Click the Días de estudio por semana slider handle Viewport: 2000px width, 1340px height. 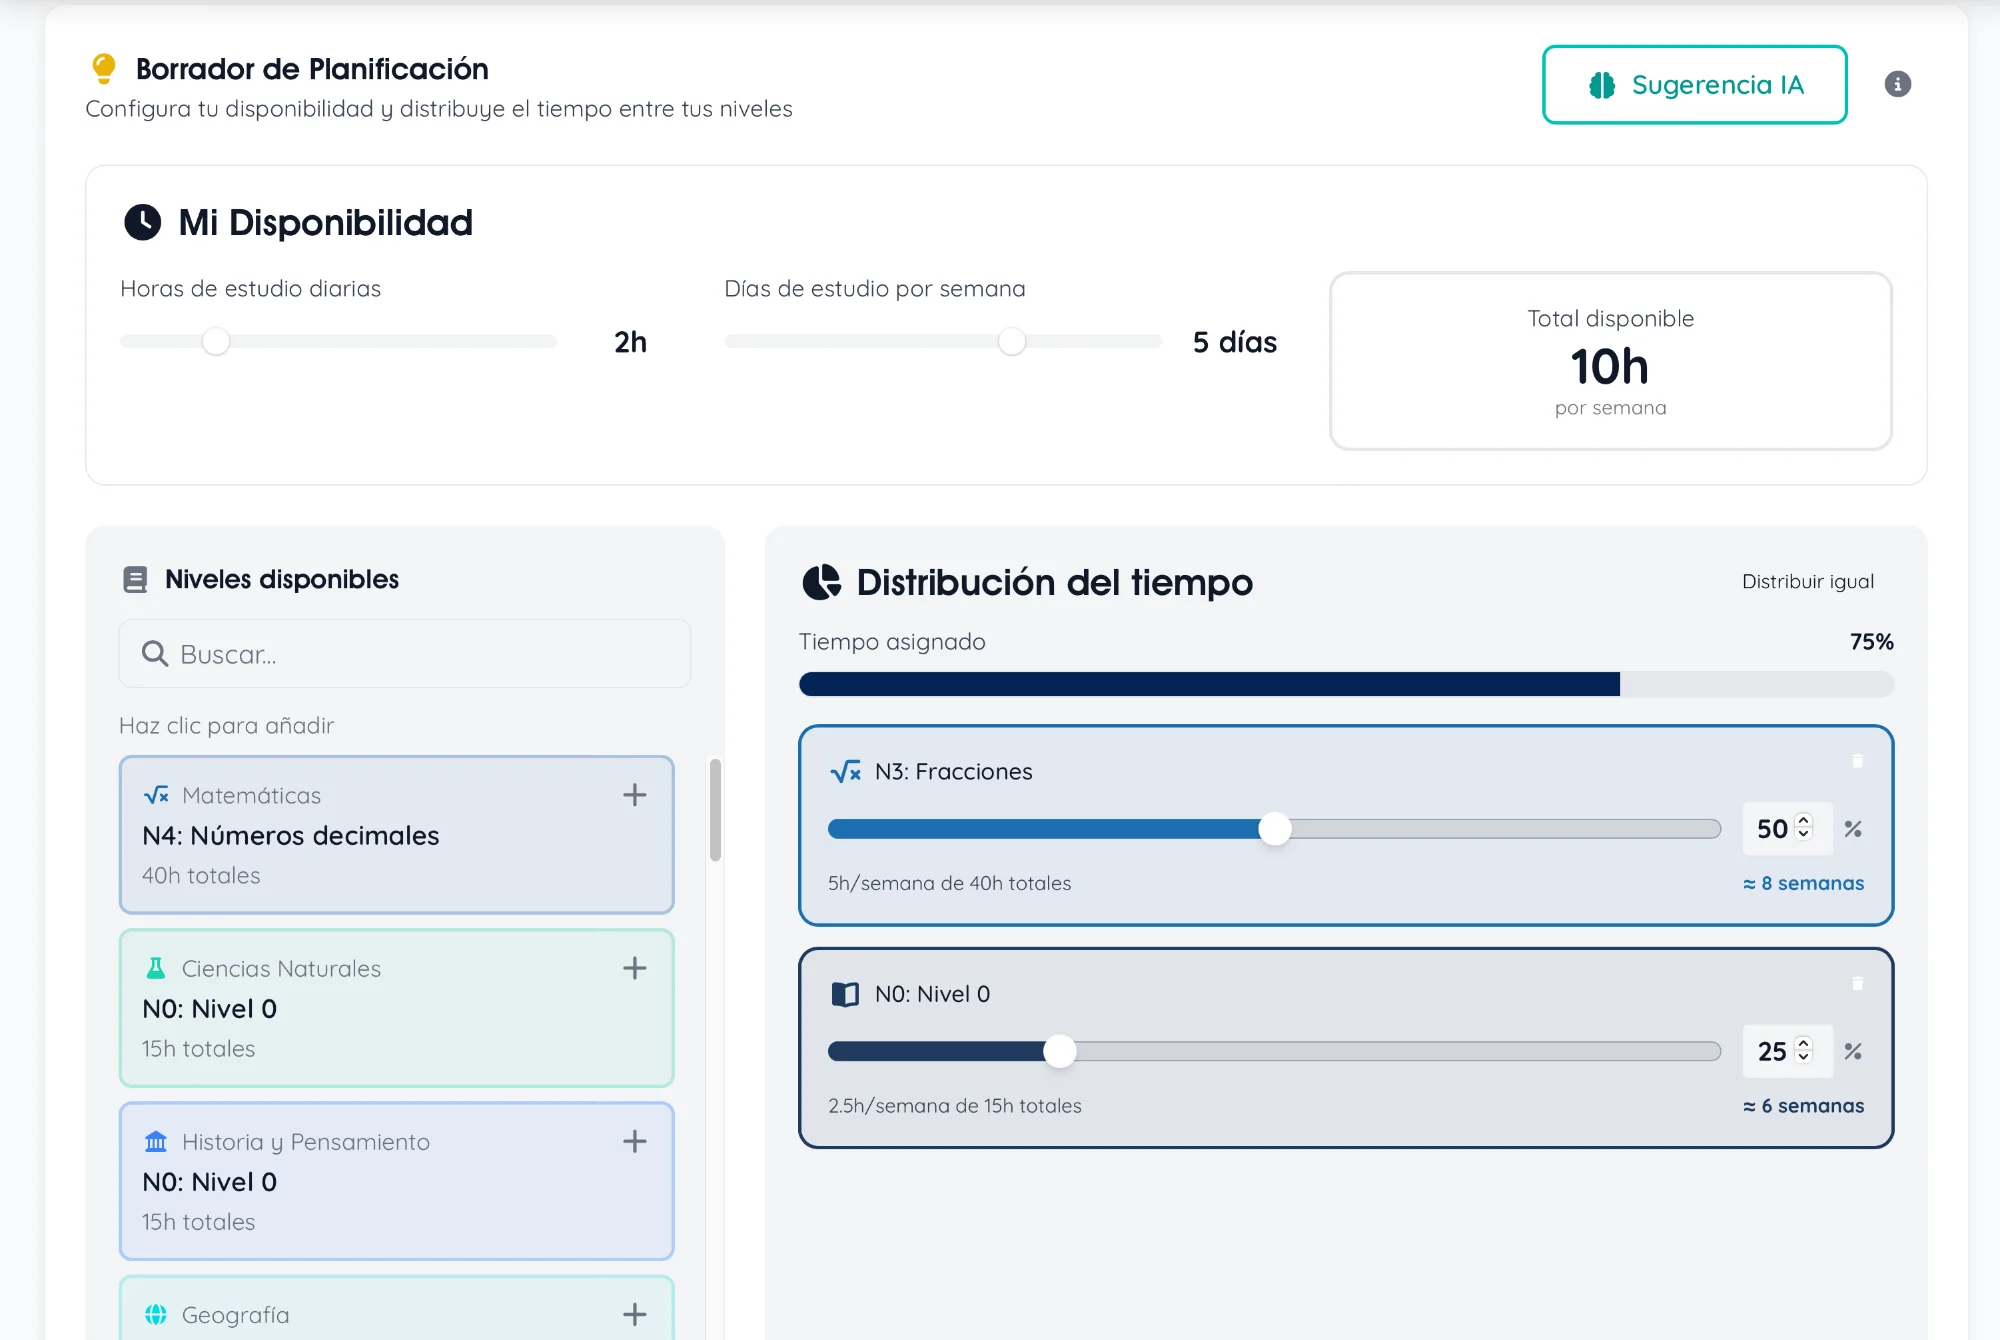(1012, 341)
